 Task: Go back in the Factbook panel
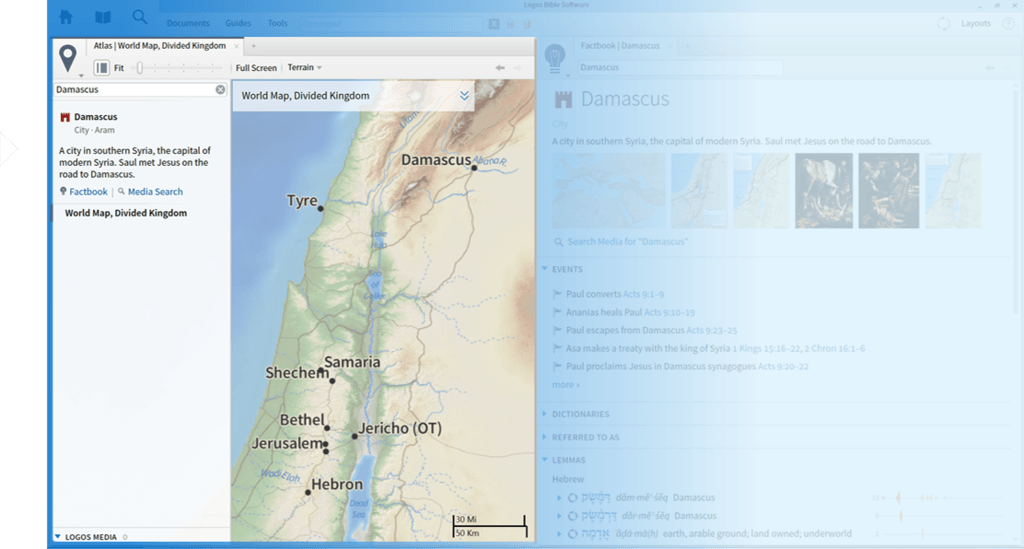(990, 67)
